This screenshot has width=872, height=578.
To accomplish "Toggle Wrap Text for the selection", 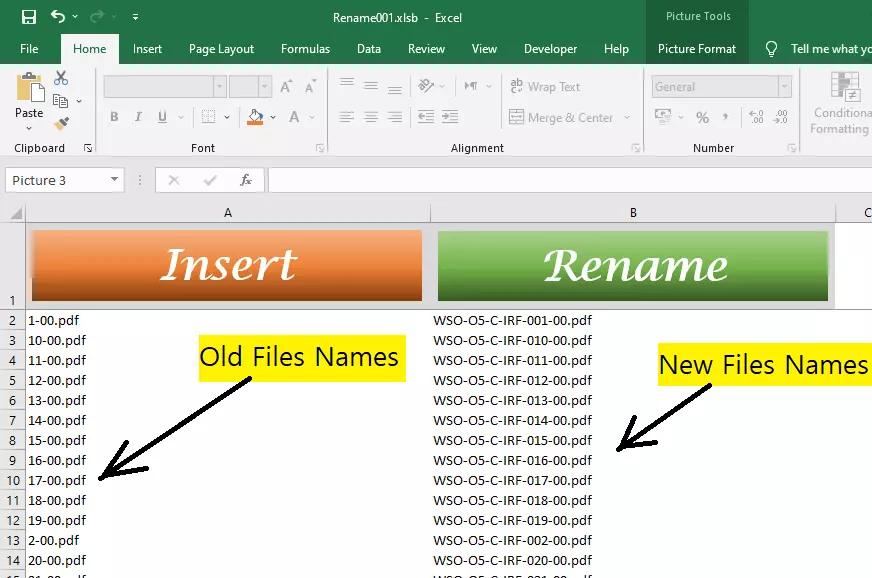I will pos(548,86).
